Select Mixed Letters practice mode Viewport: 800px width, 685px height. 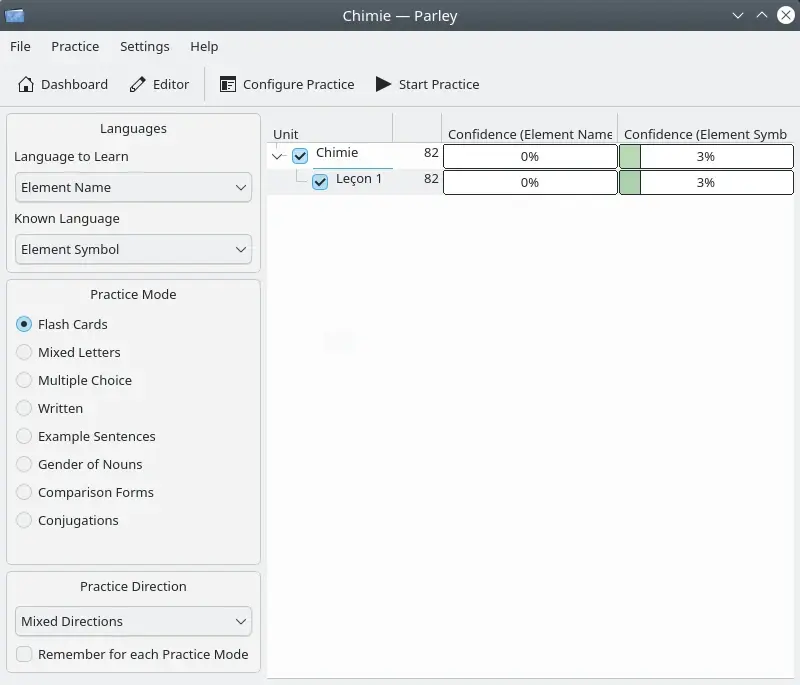68,352
